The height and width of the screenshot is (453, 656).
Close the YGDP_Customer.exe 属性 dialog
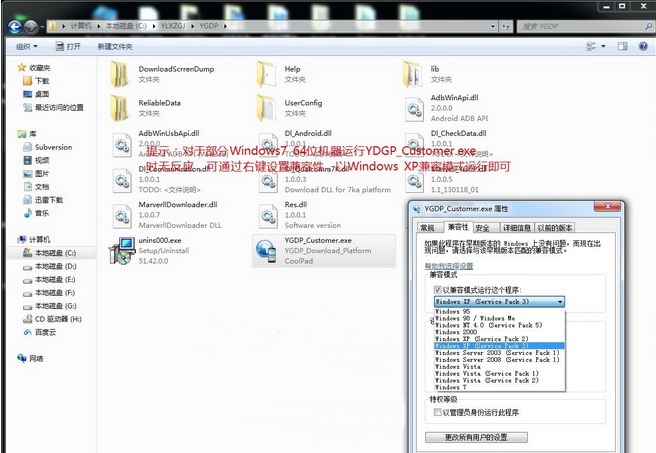pos(607,206)
